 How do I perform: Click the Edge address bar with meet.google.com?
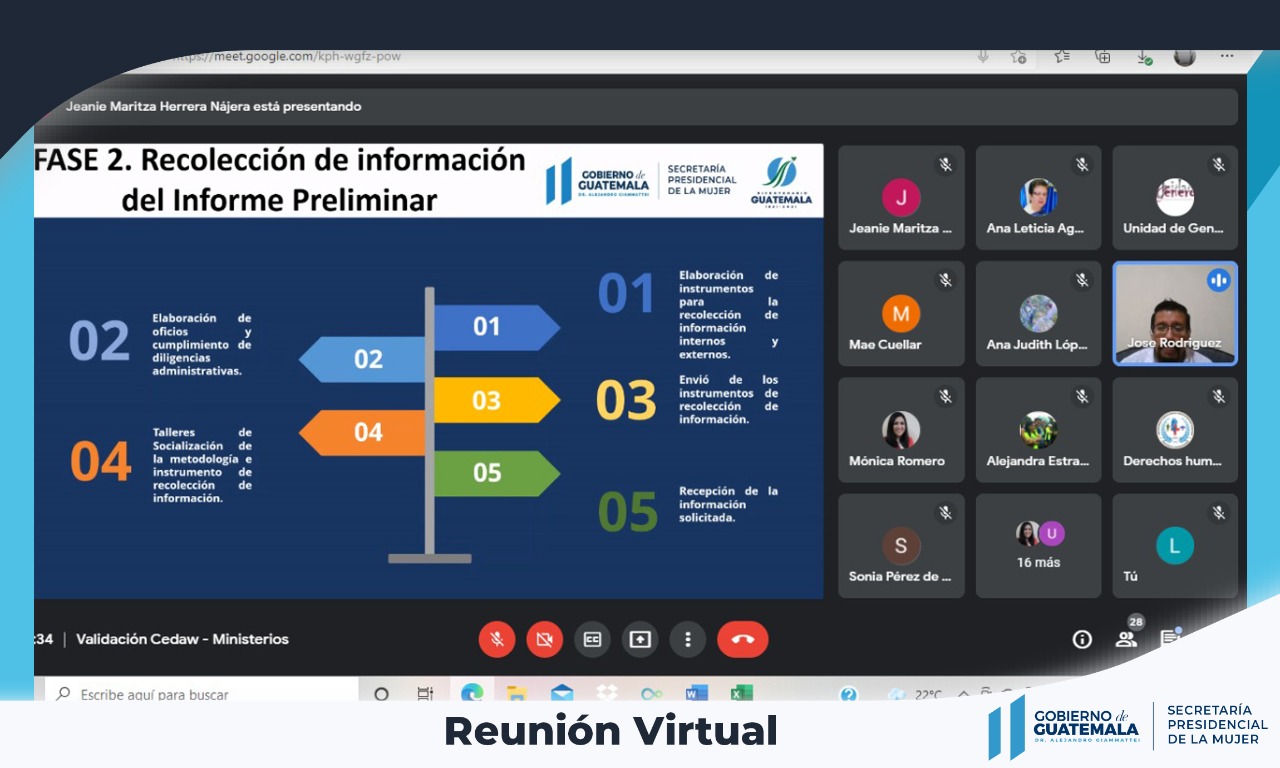pos(500,57)
